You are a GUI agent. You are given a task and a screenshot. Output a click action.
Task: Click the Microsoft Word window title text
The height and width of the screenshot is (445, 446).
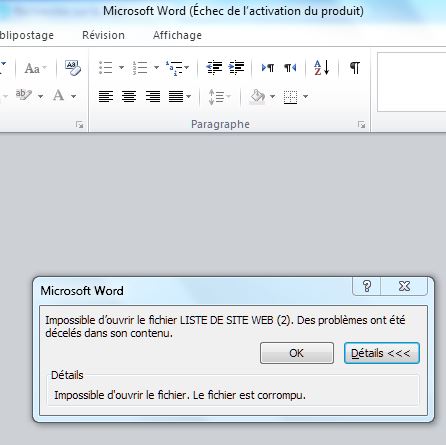tap(233, 11)
